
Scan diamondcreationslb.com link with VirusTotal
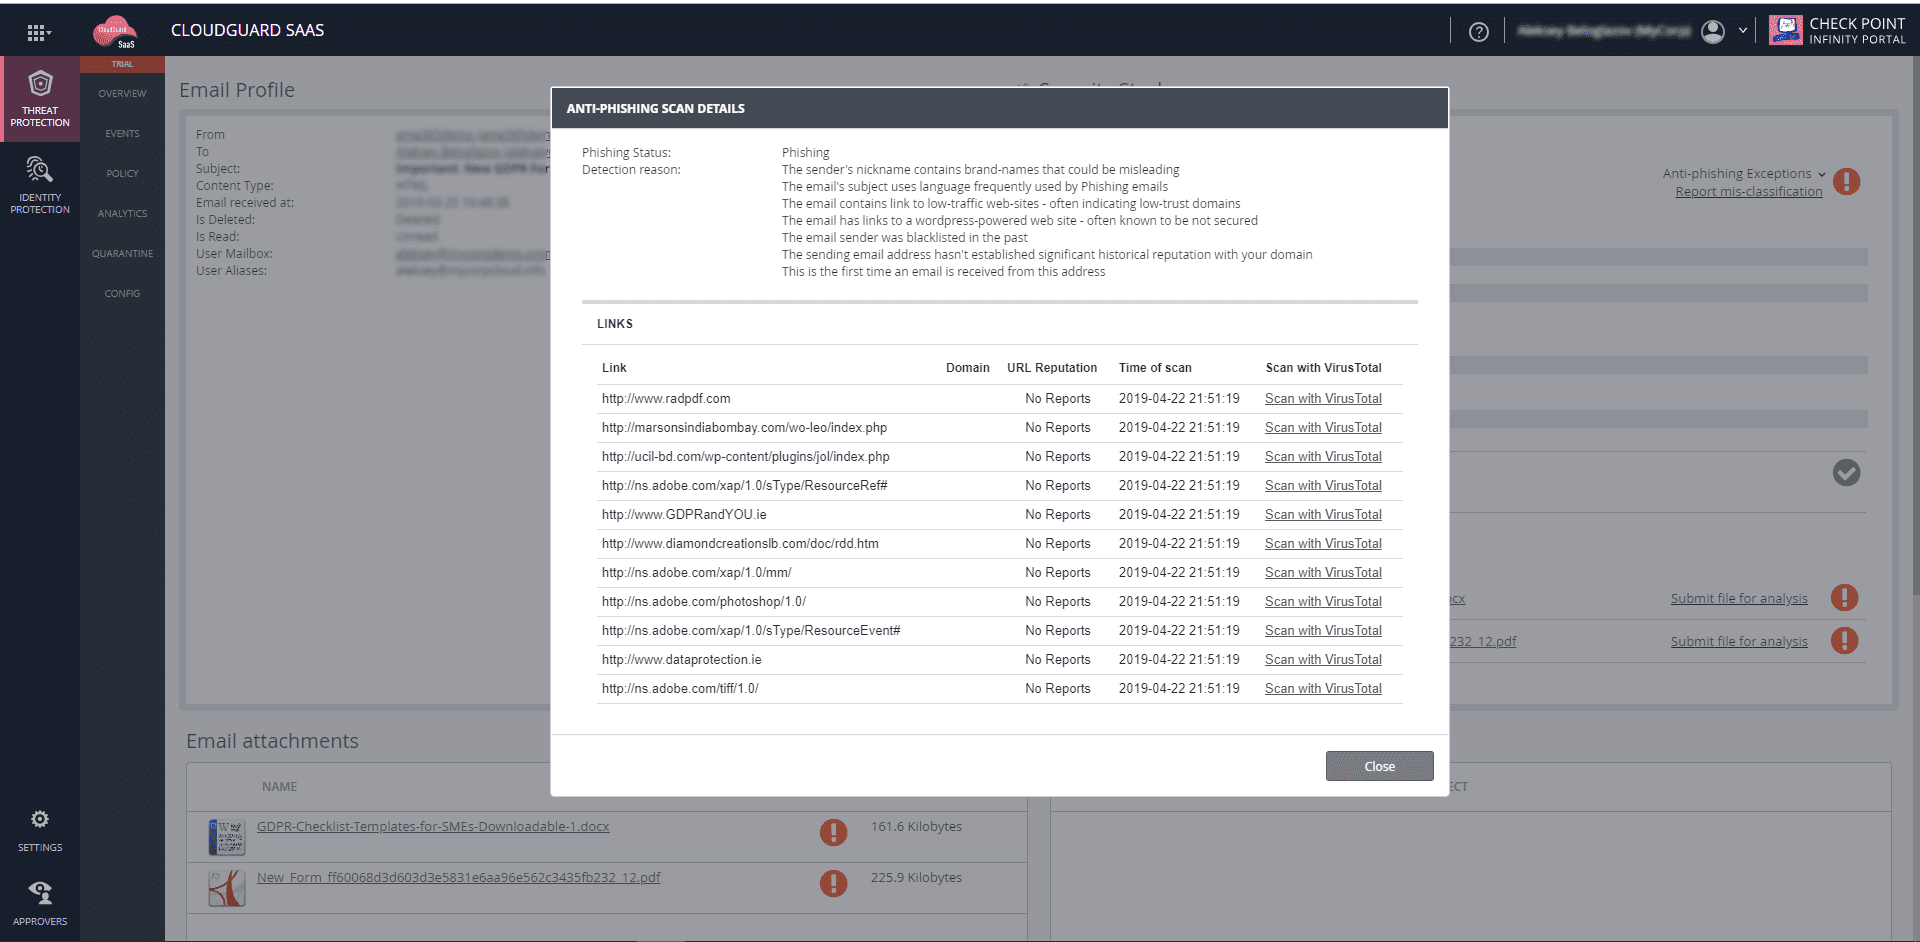pos(1323,544)
